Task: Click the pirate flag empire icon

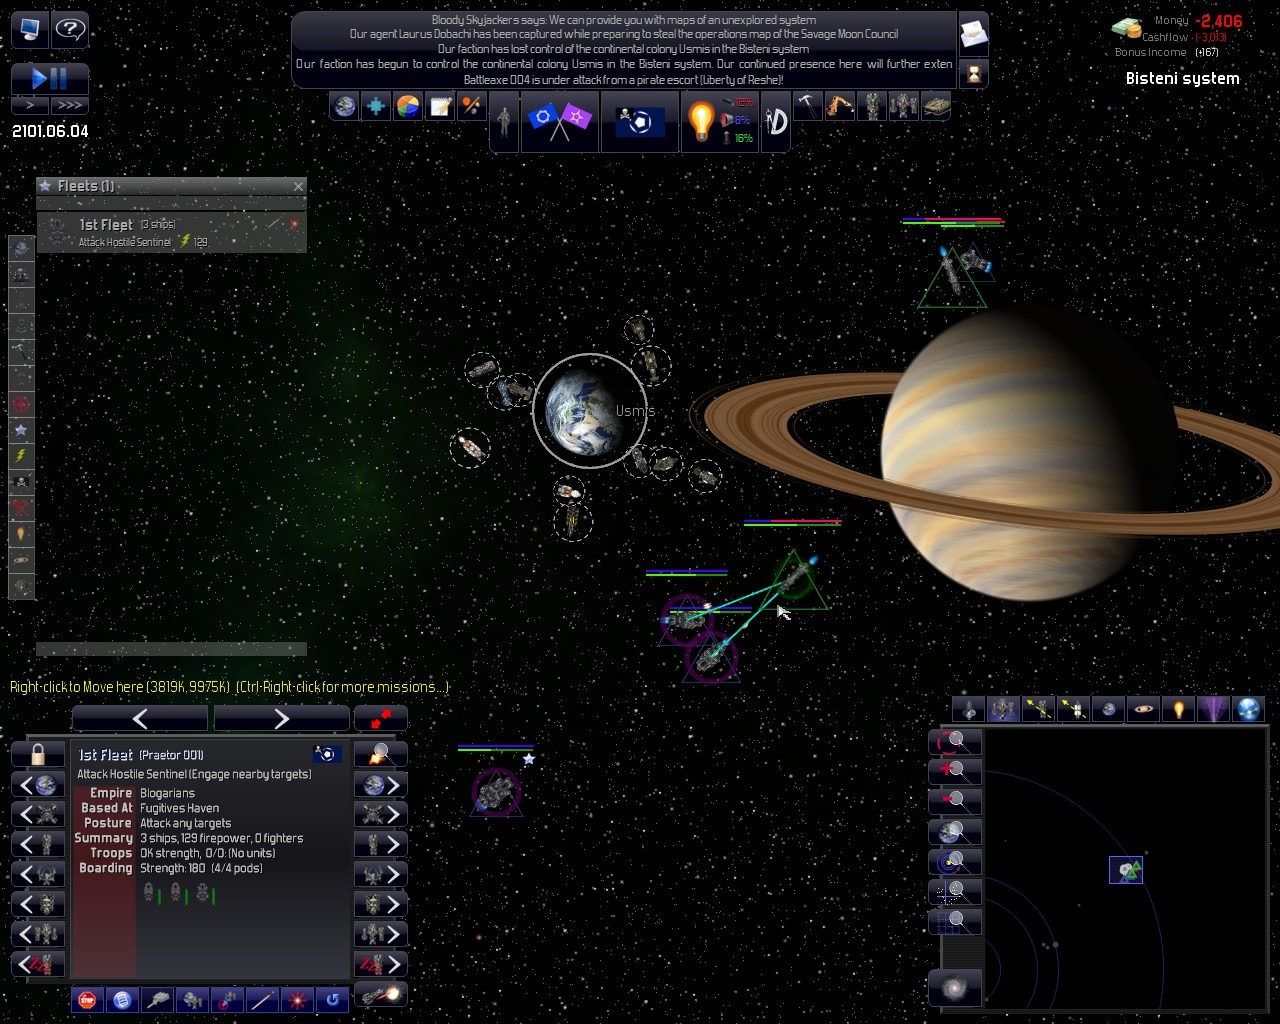Action: coord(640,121)
